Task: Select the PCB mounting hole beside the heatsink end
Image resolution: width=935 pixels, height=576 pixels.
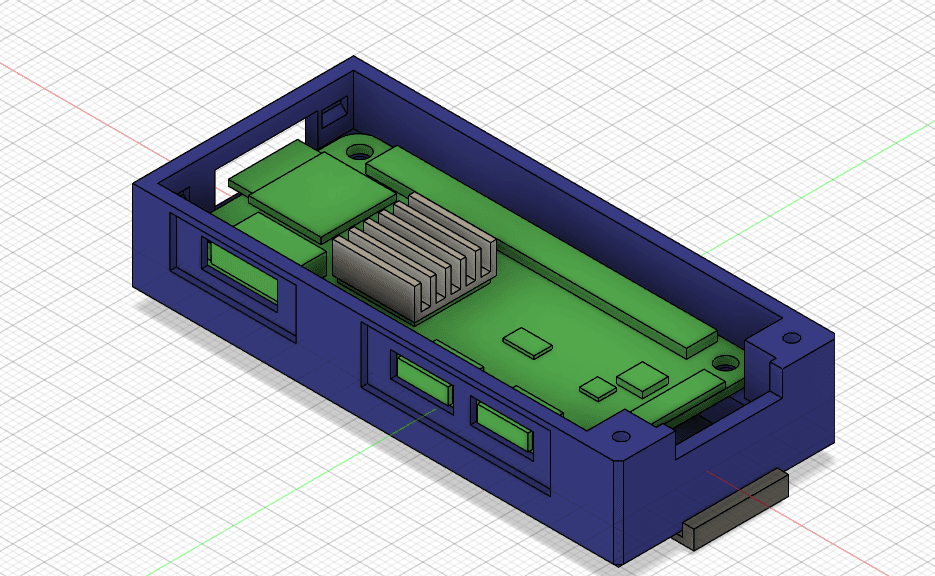Action: click(x=358, y=152)
